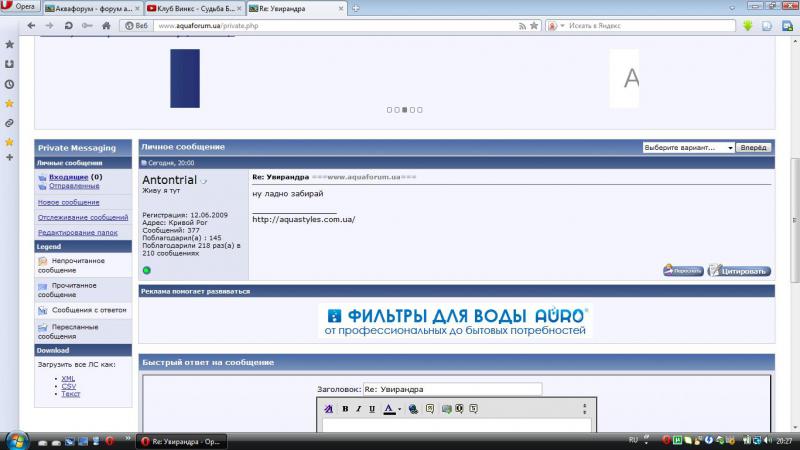Open 'Выберите вариант...' dropdown

(688, 147)
